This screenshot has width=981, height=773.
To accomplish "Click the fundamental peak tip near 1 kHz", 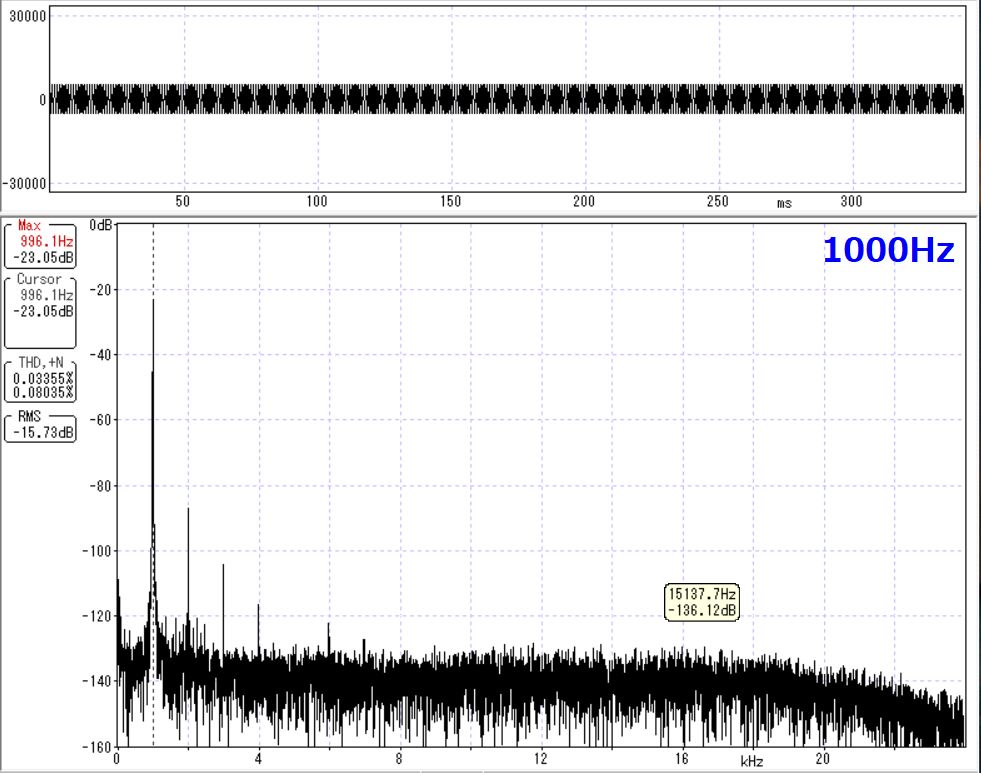I will 153,302.
